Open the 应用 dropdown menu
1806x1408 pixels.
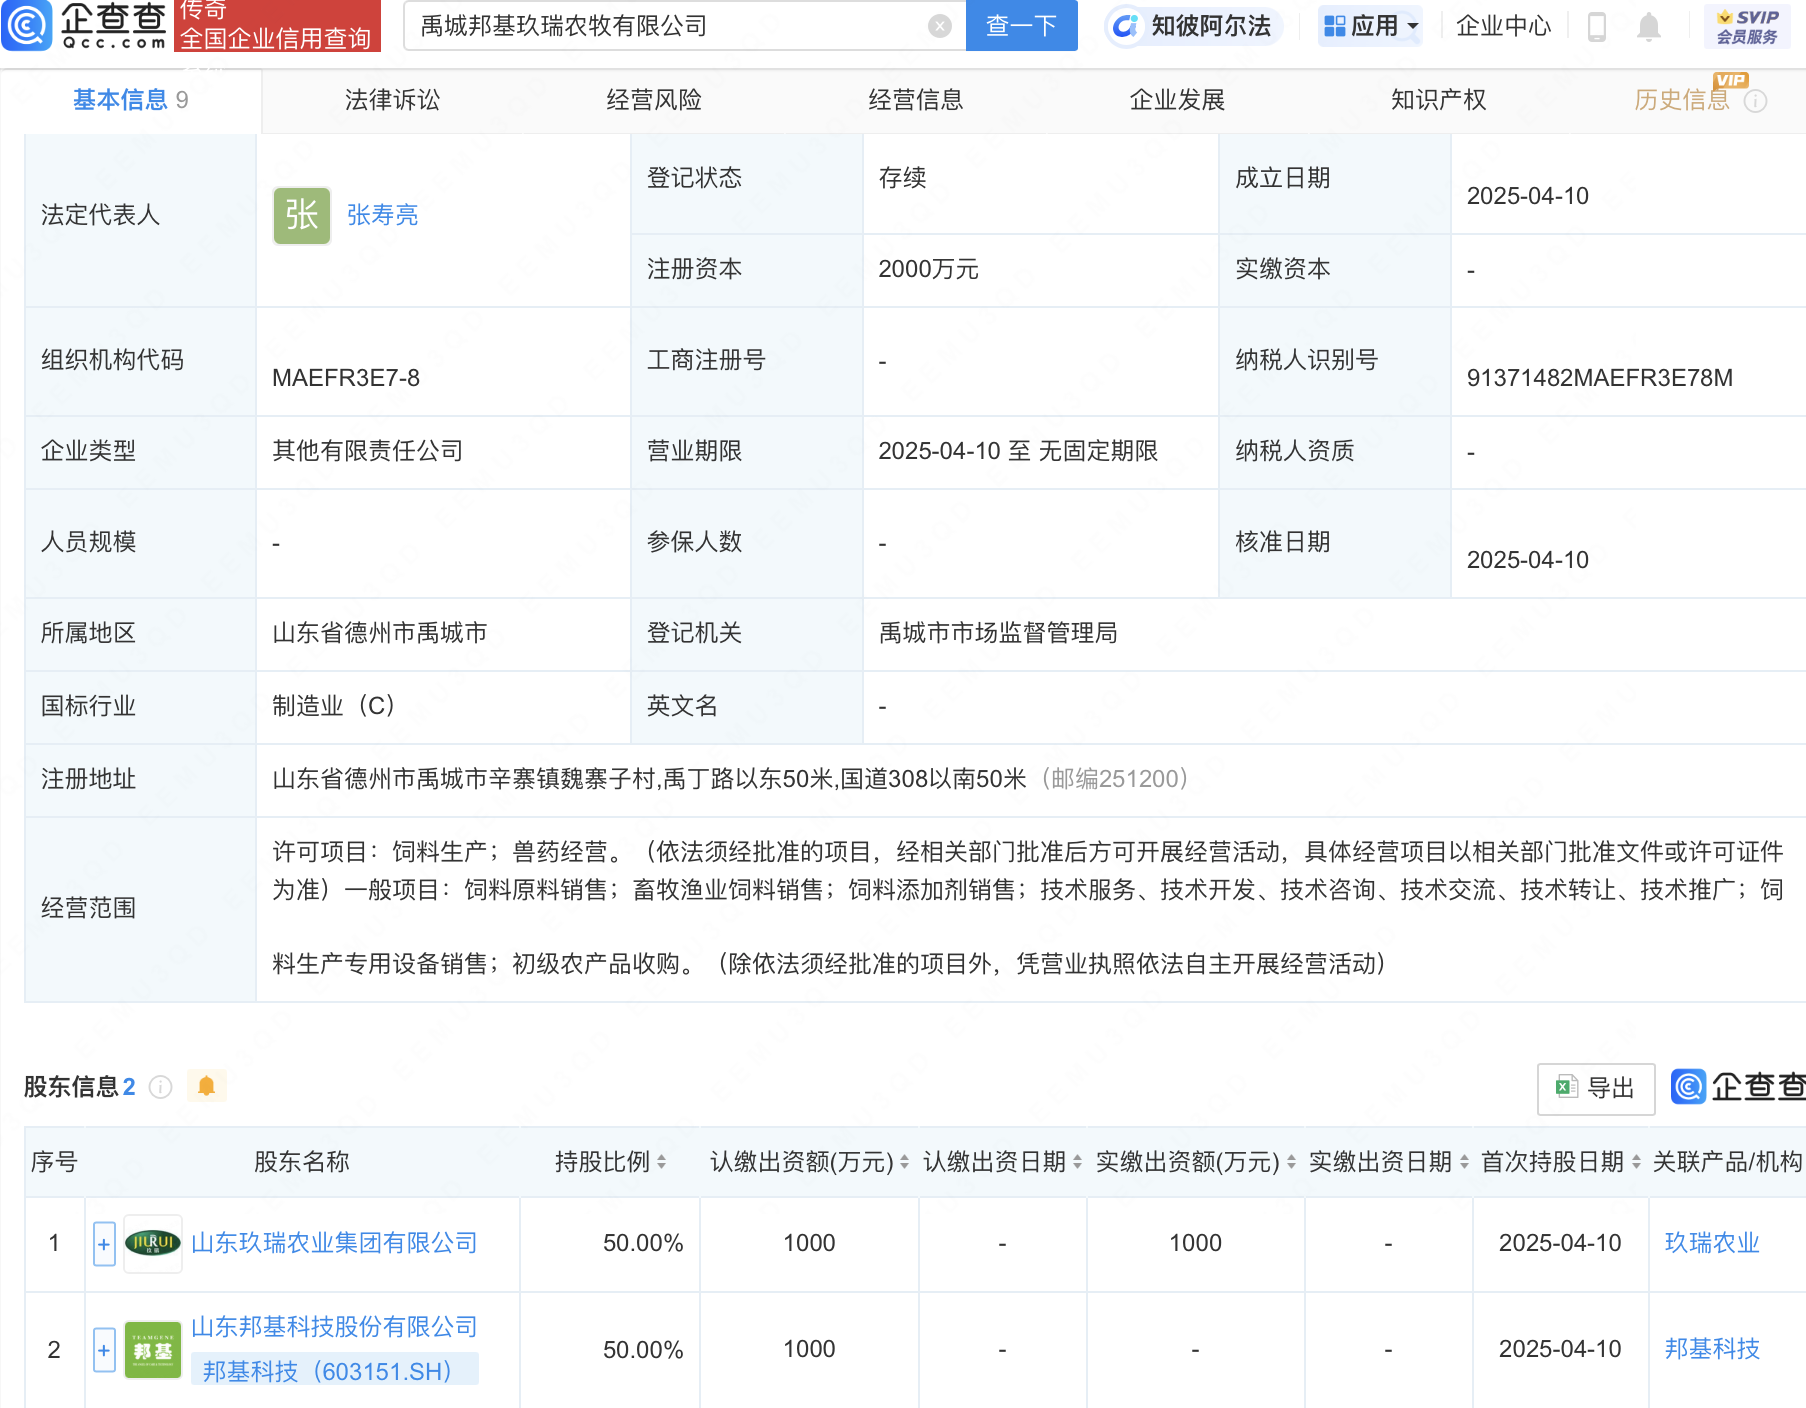(x=1370, y=26)
